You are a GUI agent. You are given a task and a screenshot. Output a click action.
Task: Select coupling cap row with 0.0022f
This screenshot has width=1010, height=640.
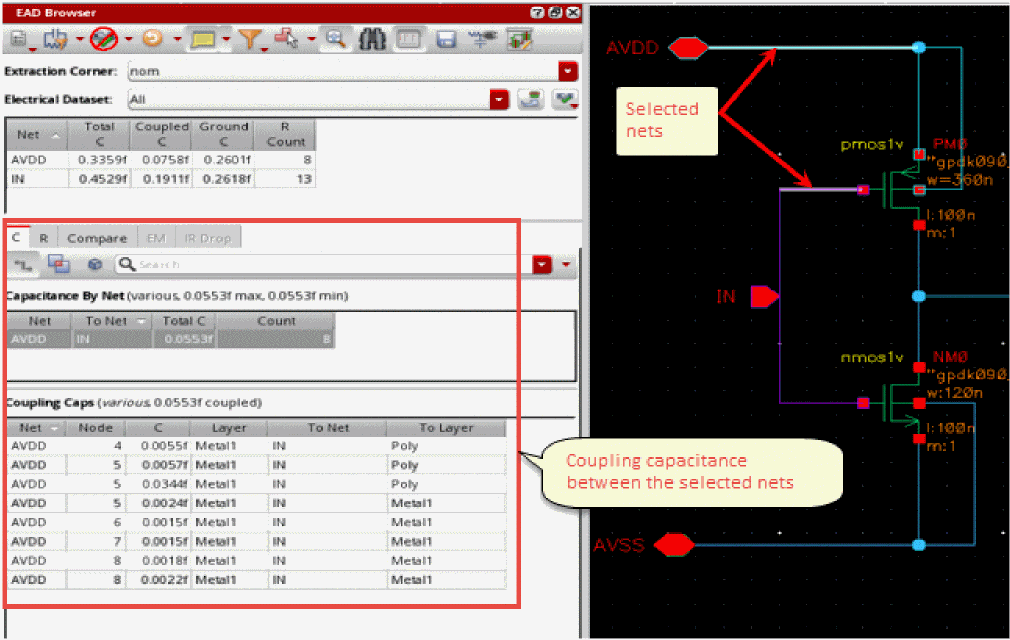coord(258,579)
